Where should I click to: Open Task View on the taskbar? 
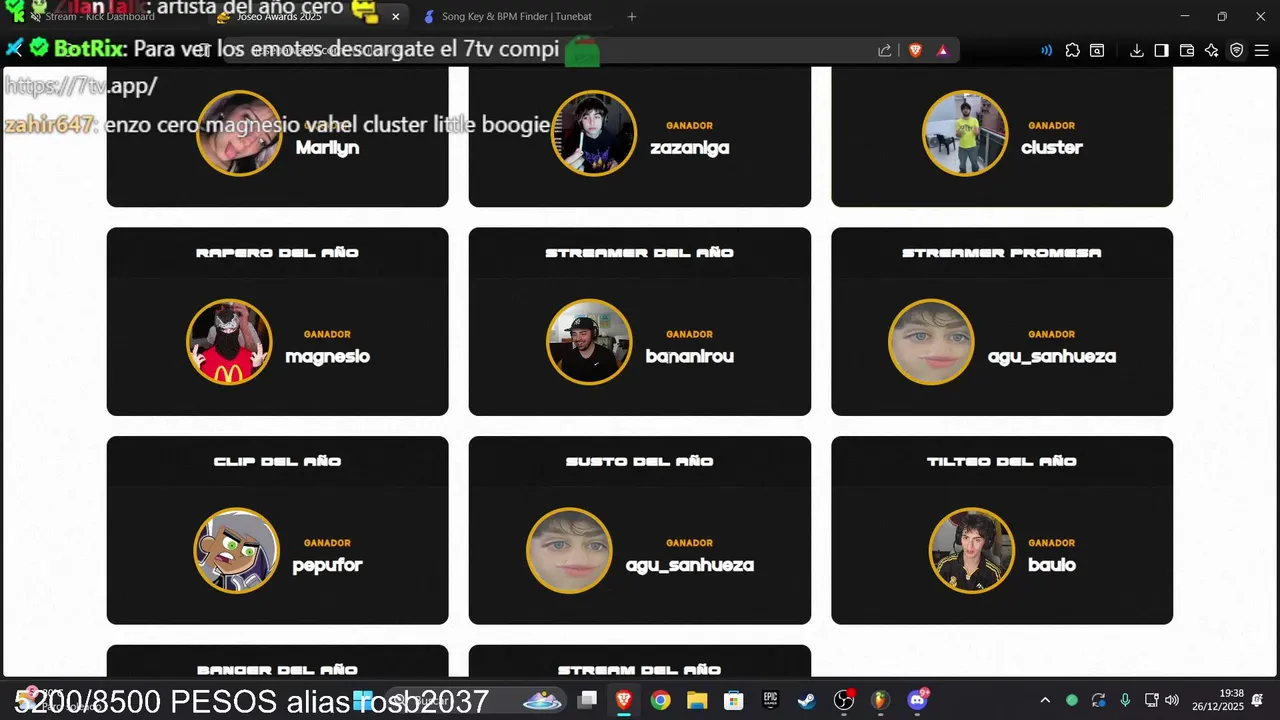click(x=587, y=700)
